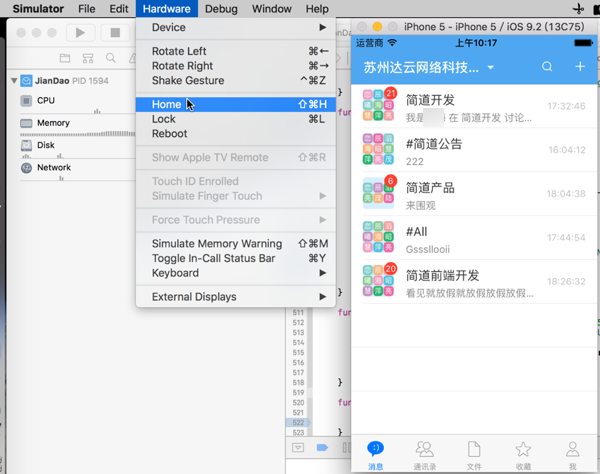The width and height of the screenshot is (600, 474).
Task: Click line number 522 in Xcode gutter
Action: (x=298, y=423)
